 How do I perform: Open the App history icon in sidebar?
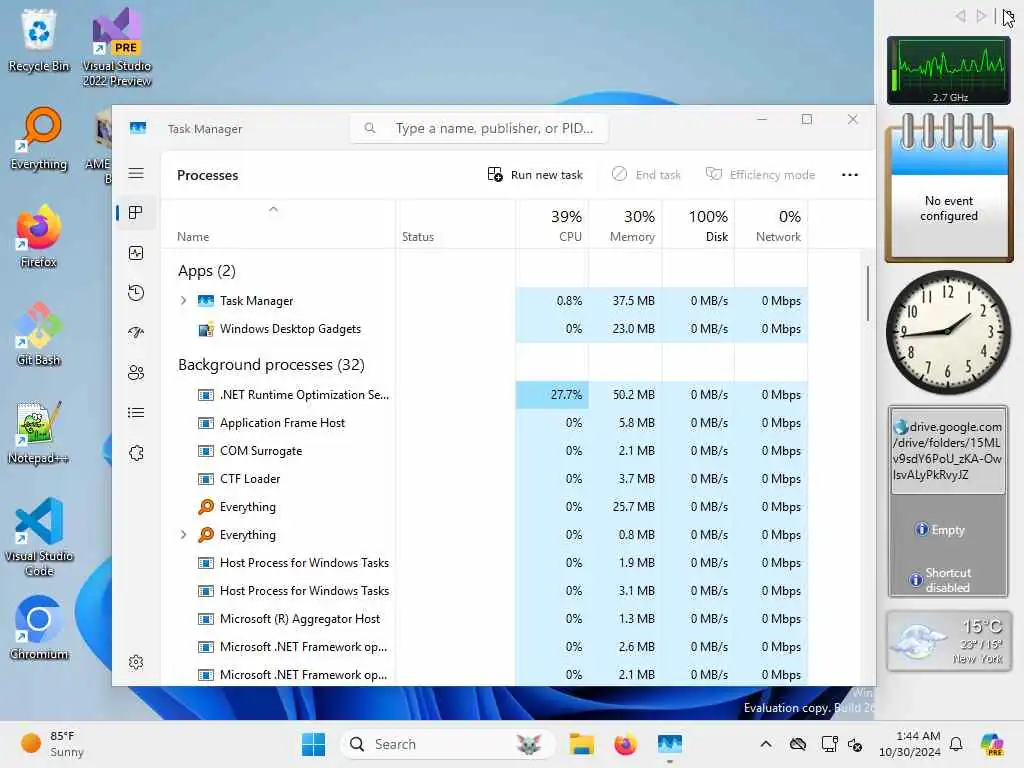[136, 293]
